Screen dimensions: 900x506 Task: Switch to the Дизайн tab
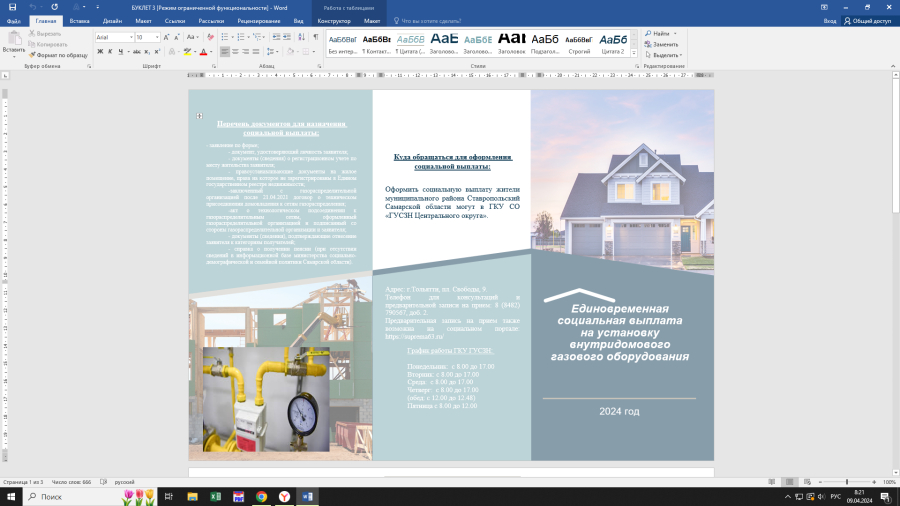coord(112,21)
